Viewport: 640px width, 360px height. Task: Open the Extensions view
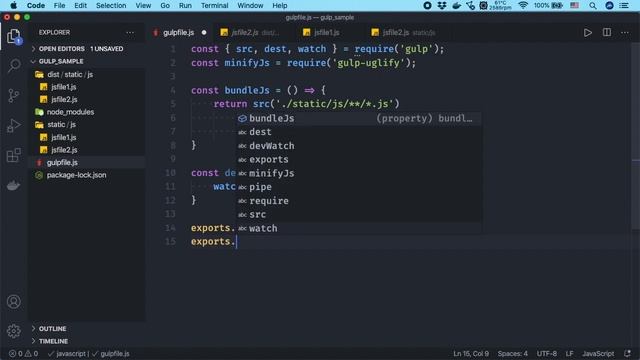[x=14, y=155]
